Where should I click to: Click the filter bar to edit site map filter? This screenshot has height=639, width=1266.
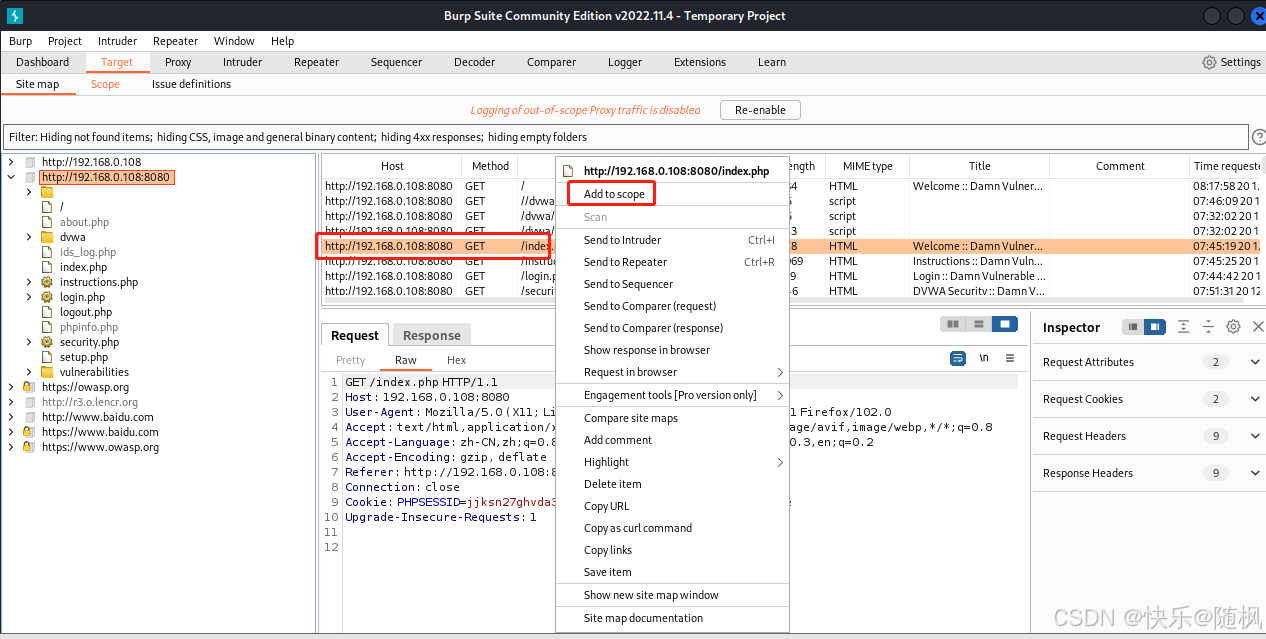click(626, 137)
